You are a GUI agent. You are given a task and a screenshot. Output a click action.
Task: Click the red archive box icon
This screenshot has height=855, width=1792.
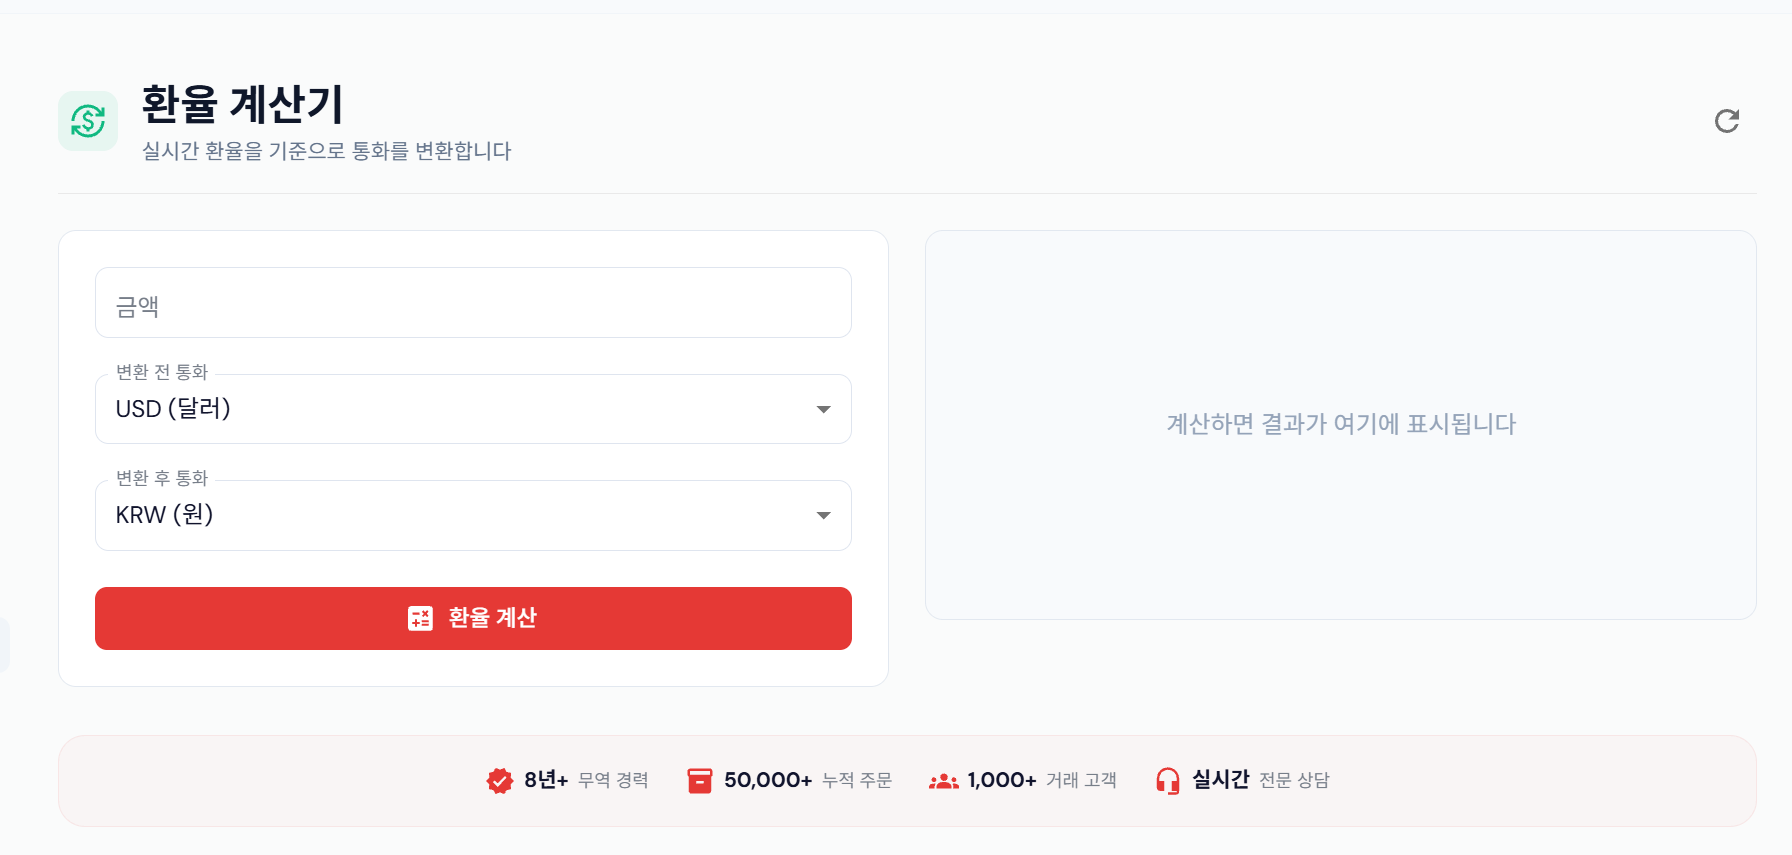coord(700,781)
